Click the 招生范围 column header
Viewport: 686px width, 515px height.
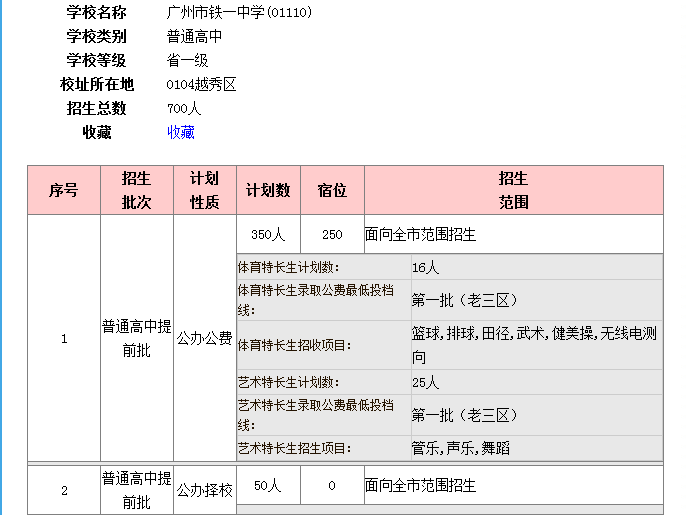(514, 190)
